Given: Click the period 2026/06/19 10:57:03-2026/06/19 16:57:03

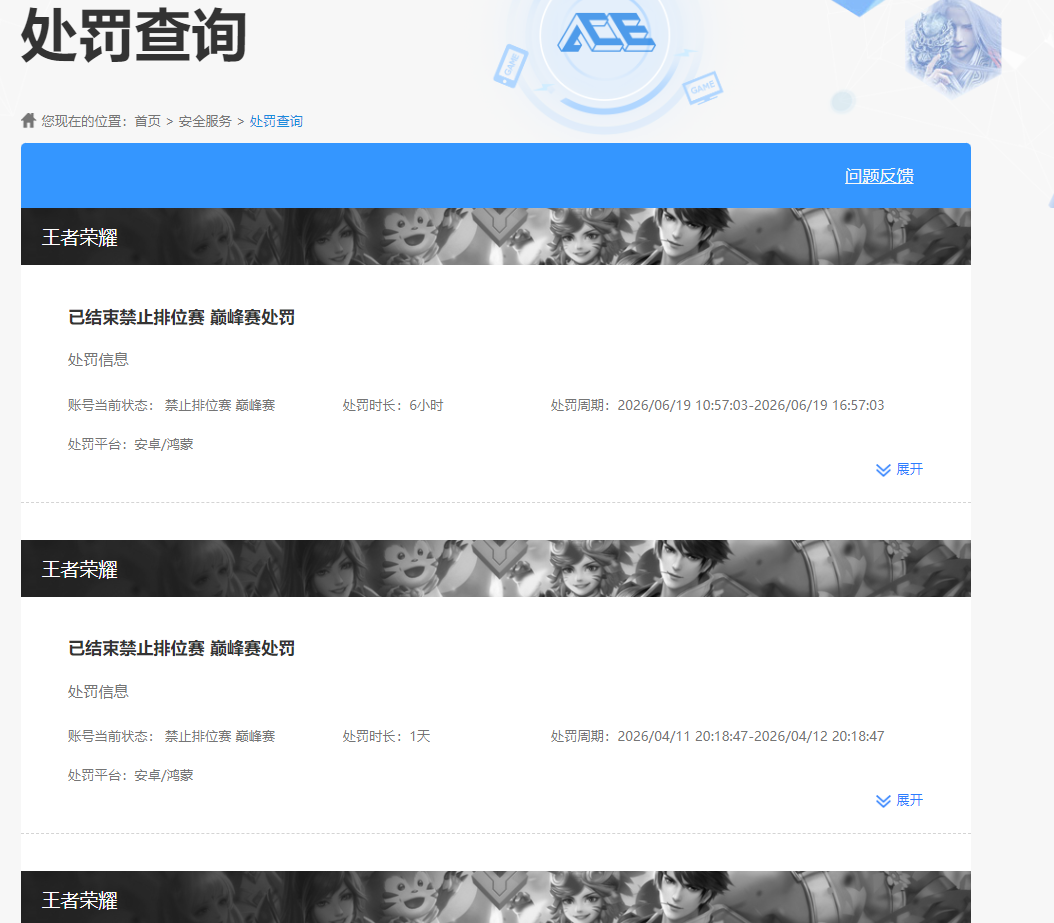Looking at the screenshot, I should pyautogui.click(x=751, y=405).
